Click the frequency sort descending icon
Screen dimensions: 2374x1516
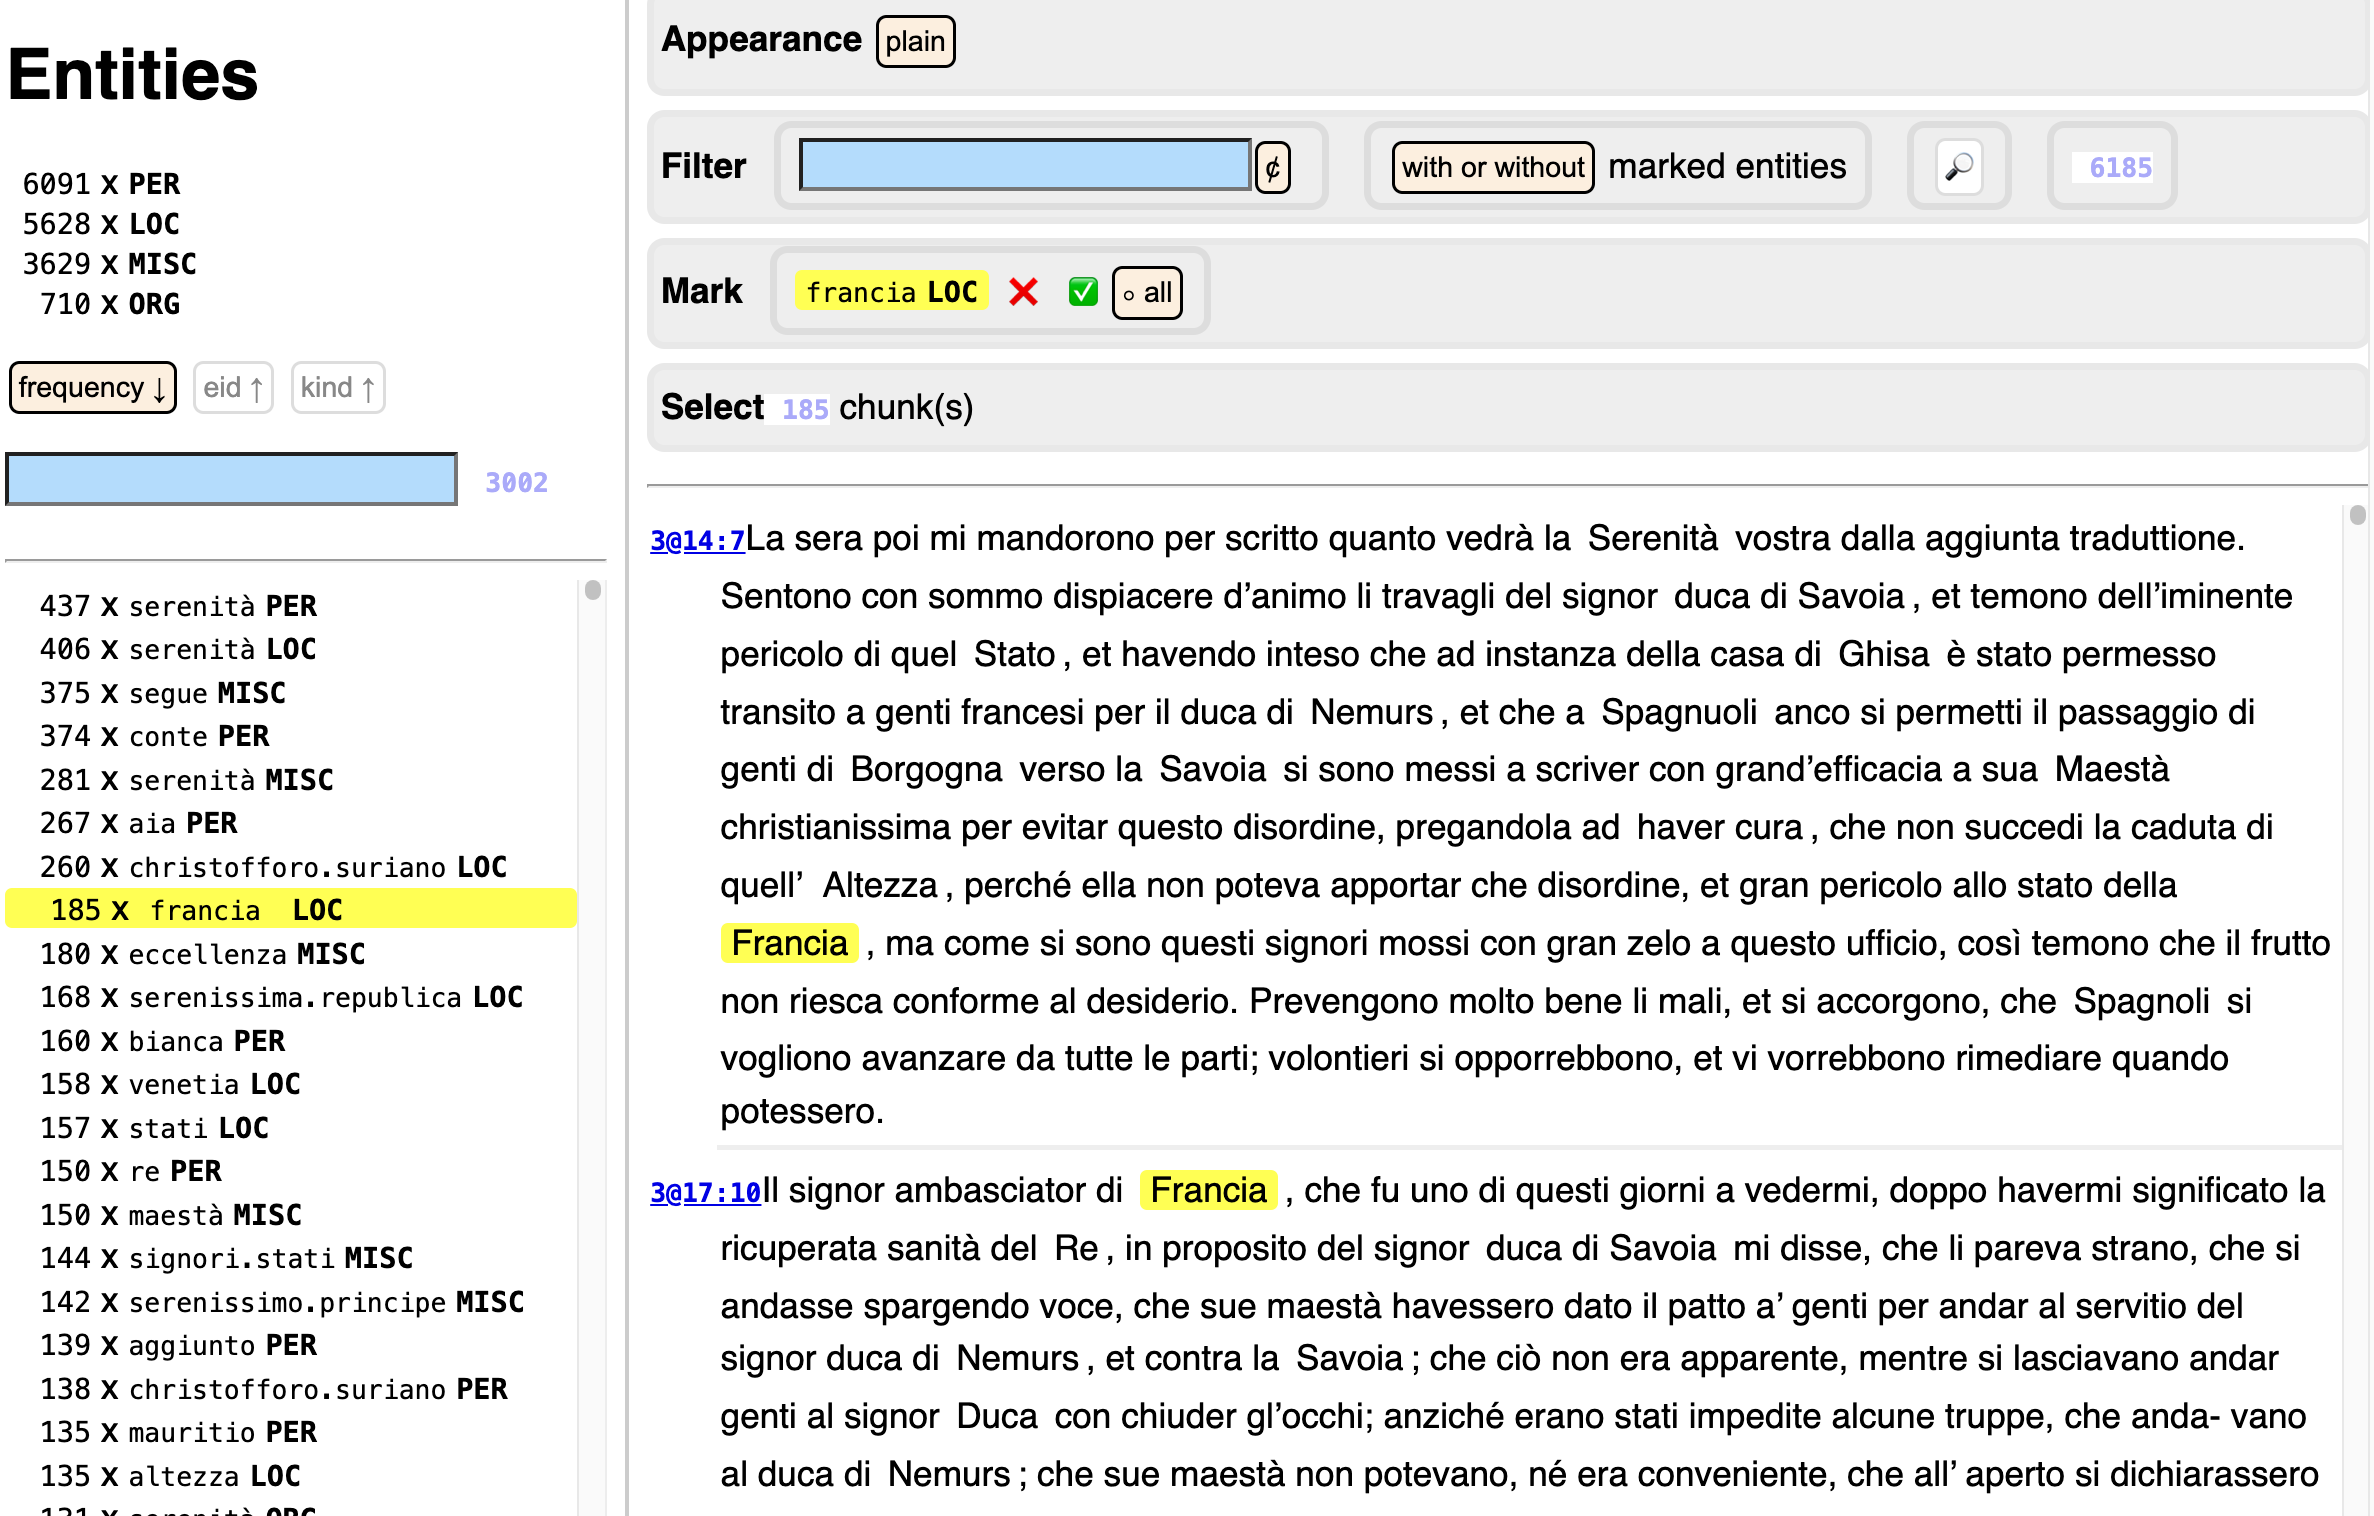point(92,384)
